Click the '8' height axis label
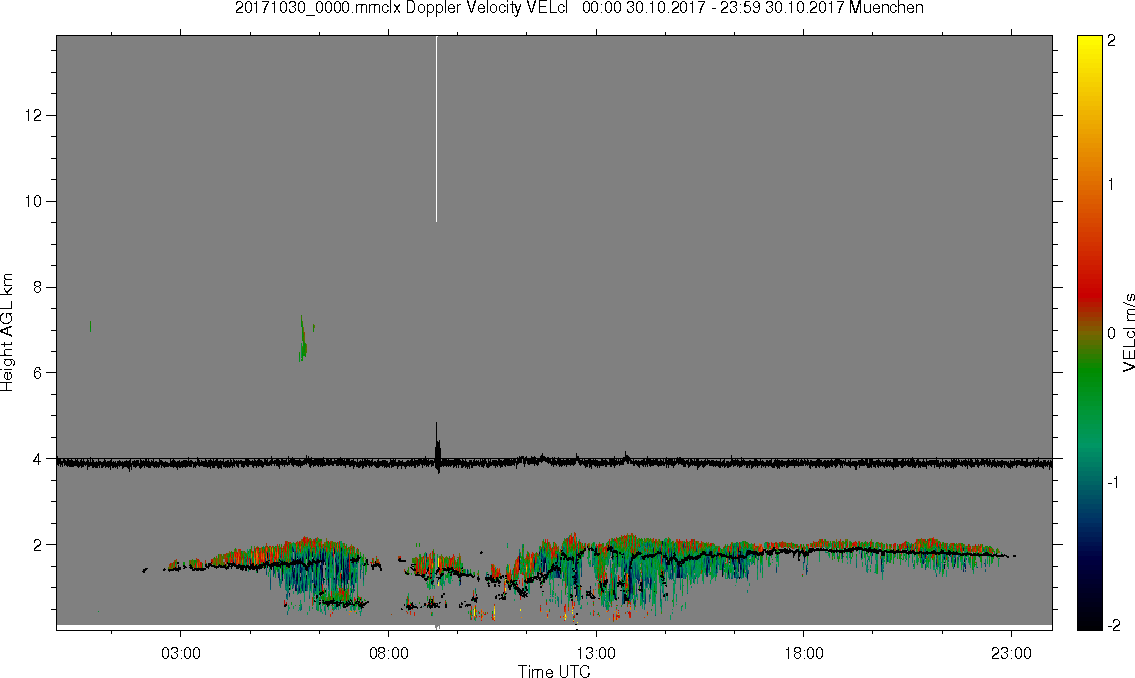 pyautogui.click(x=38, y=287)
